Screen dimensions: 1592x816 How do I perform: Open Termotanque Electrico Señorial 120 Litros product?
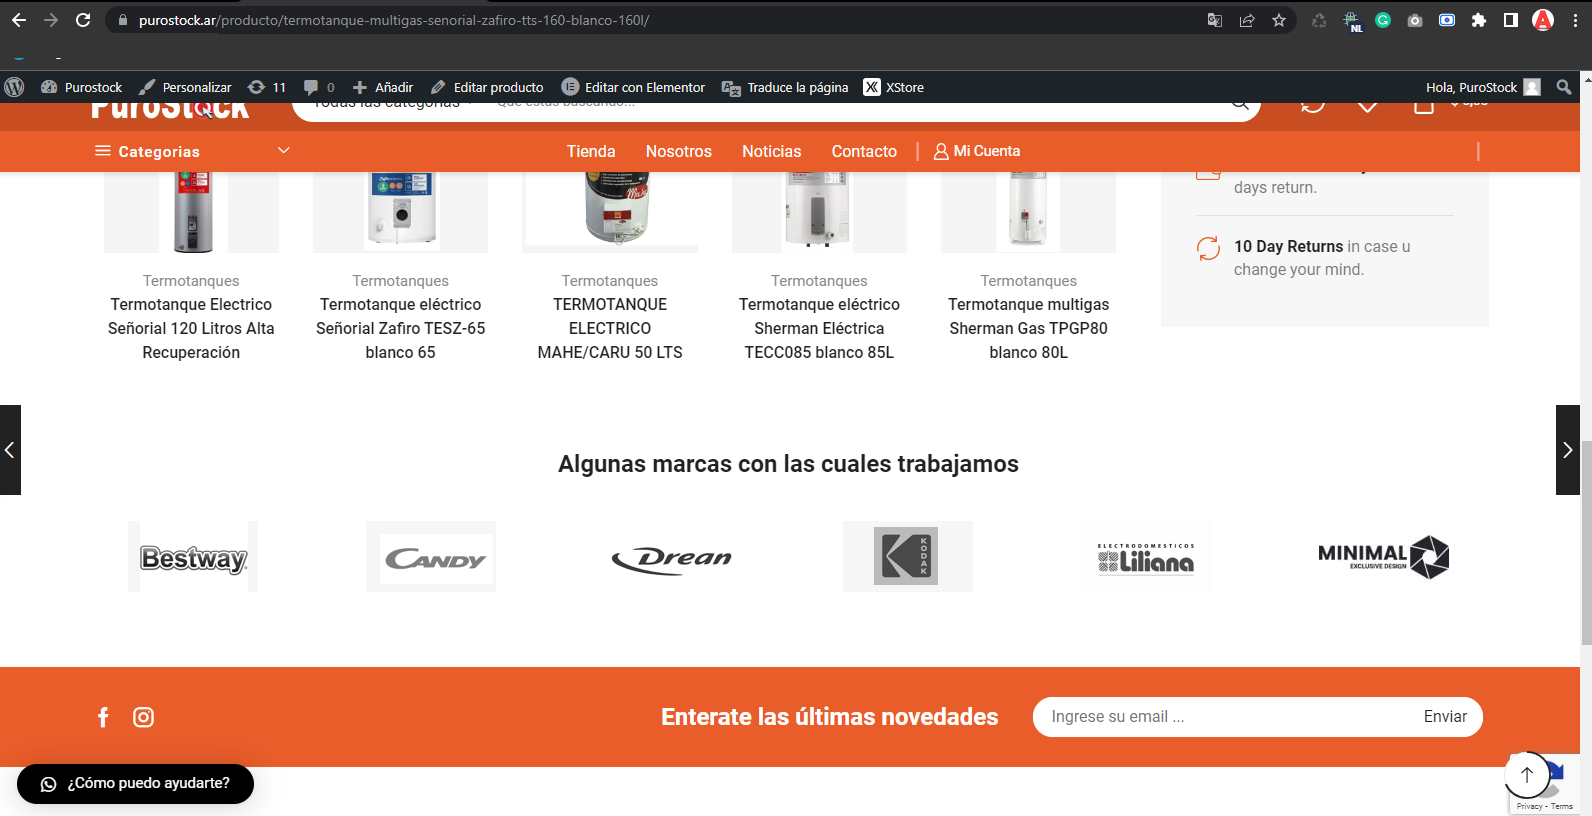(x=191, y=328)
